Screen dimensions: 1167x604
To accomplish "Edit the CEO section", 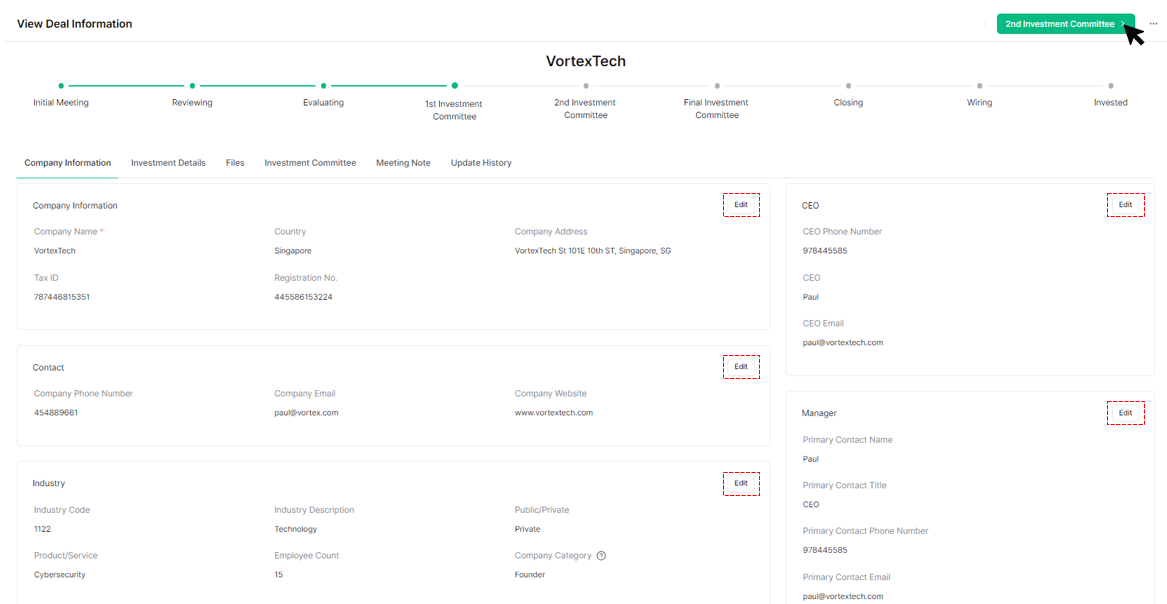I will tap(1126, 204).
